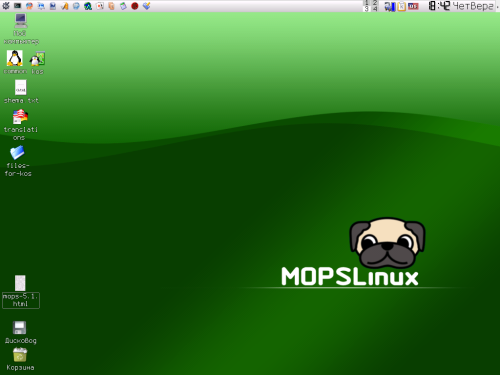Open the green-blue globe panel launcher
The height and width of the screenshot is (375, 500).
88,6
